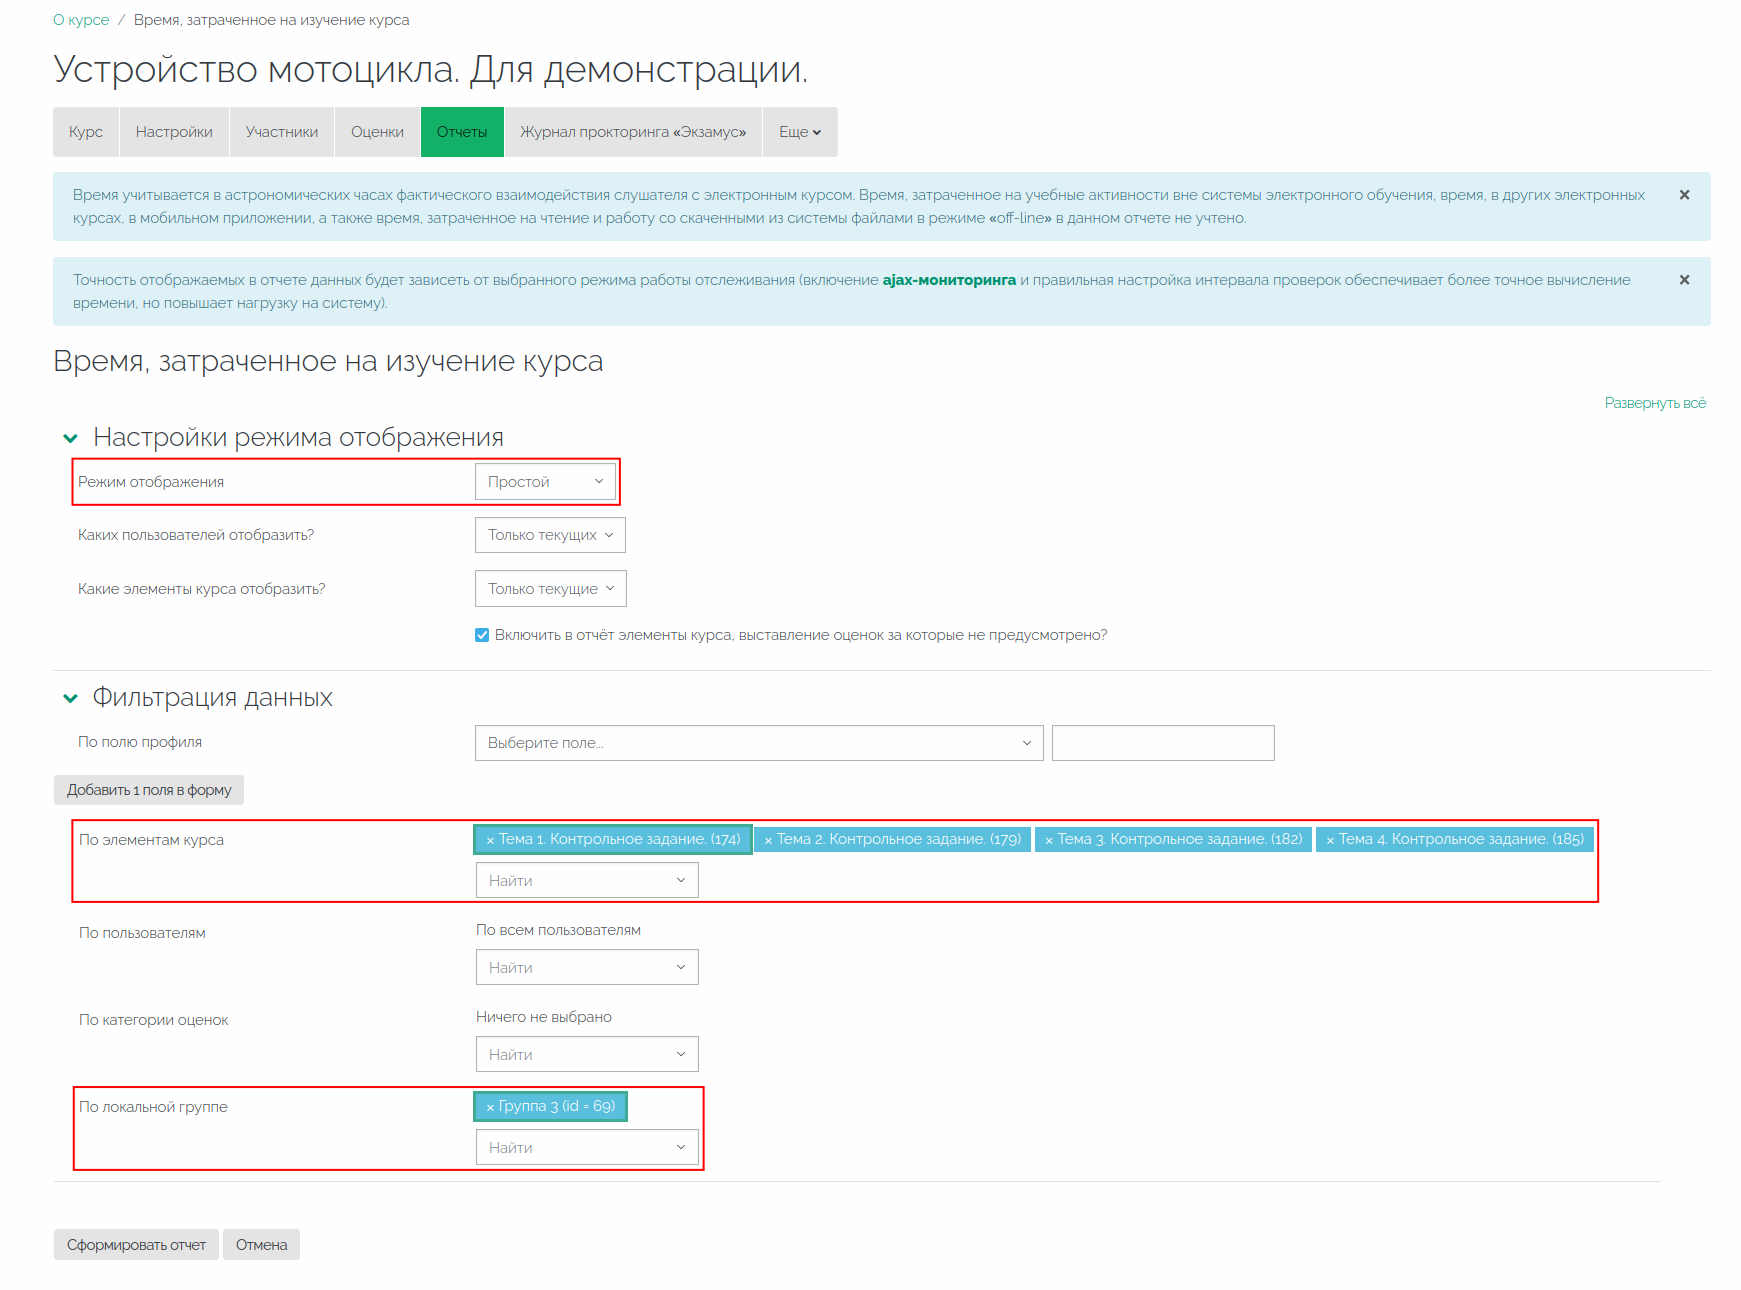Open Режим отображения dropdown
The height and width of the screenshot is (1290, 1741).
(545, 482)
